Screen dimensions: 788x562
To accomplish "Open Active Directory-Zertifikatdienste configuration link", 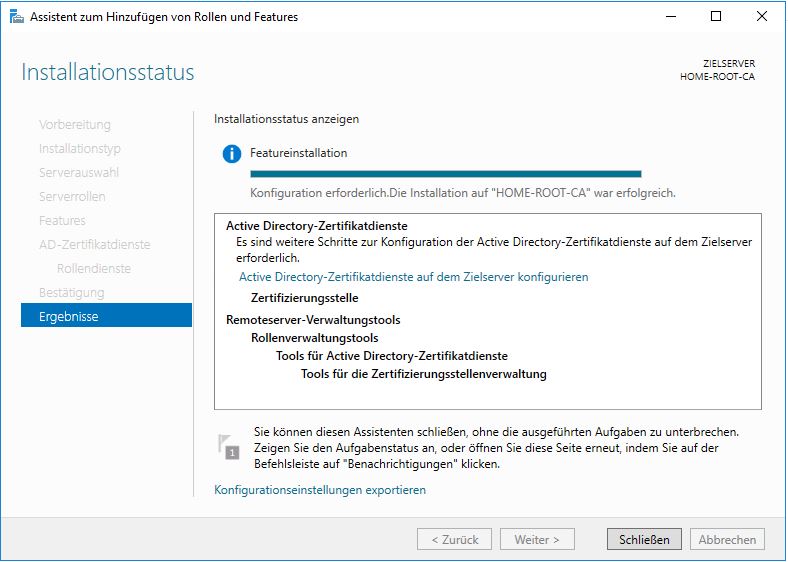I will [413, 277].
